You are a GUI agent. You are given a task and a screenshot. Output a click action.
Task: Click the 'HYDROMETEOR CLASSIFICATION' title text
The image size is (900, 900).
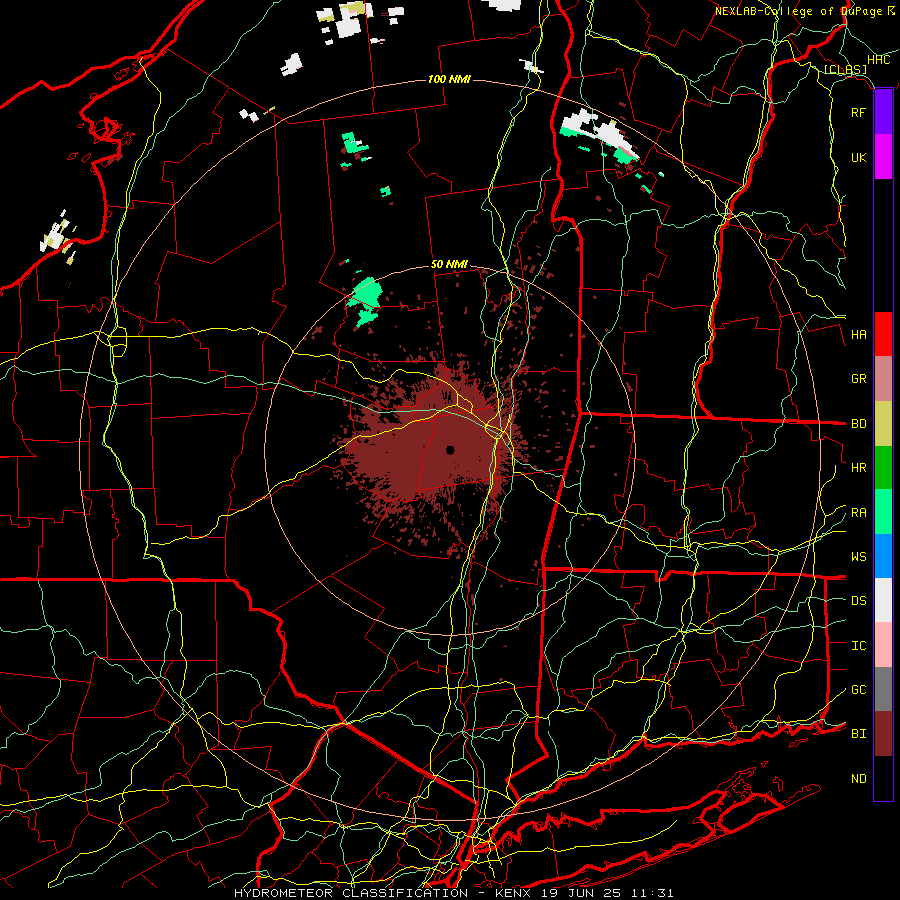click(351, 893)
